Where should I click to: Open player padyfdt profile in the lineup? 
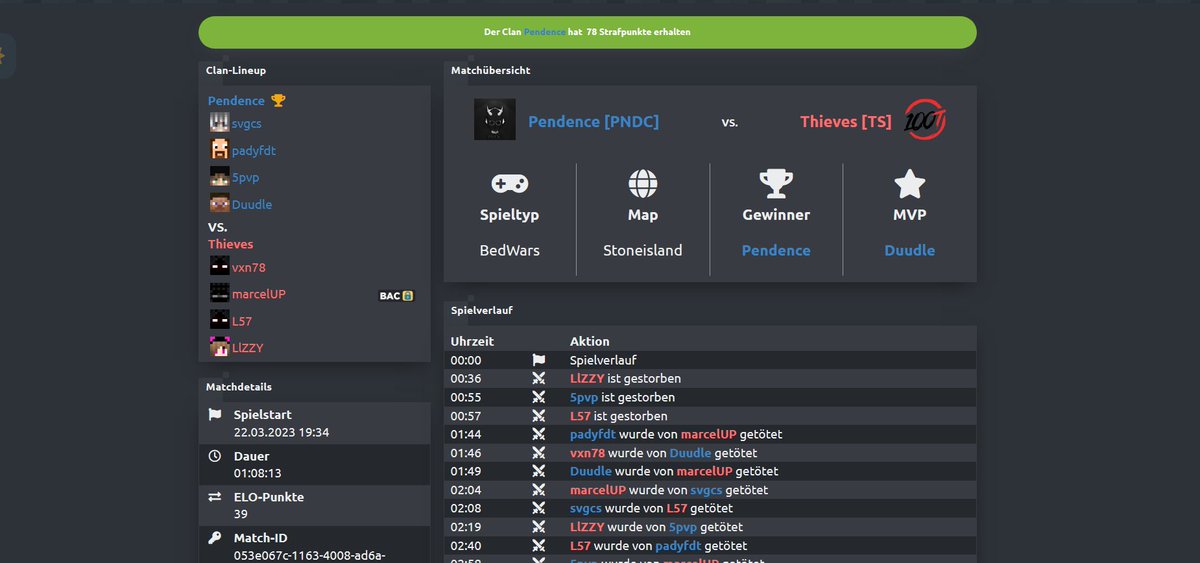pos(254,151)
